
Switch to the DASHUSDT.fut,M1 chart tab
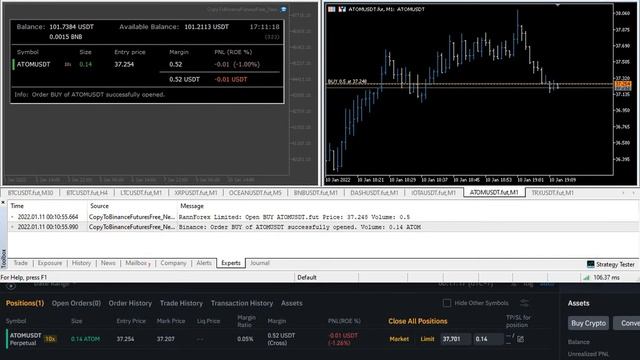coord(374,193)
